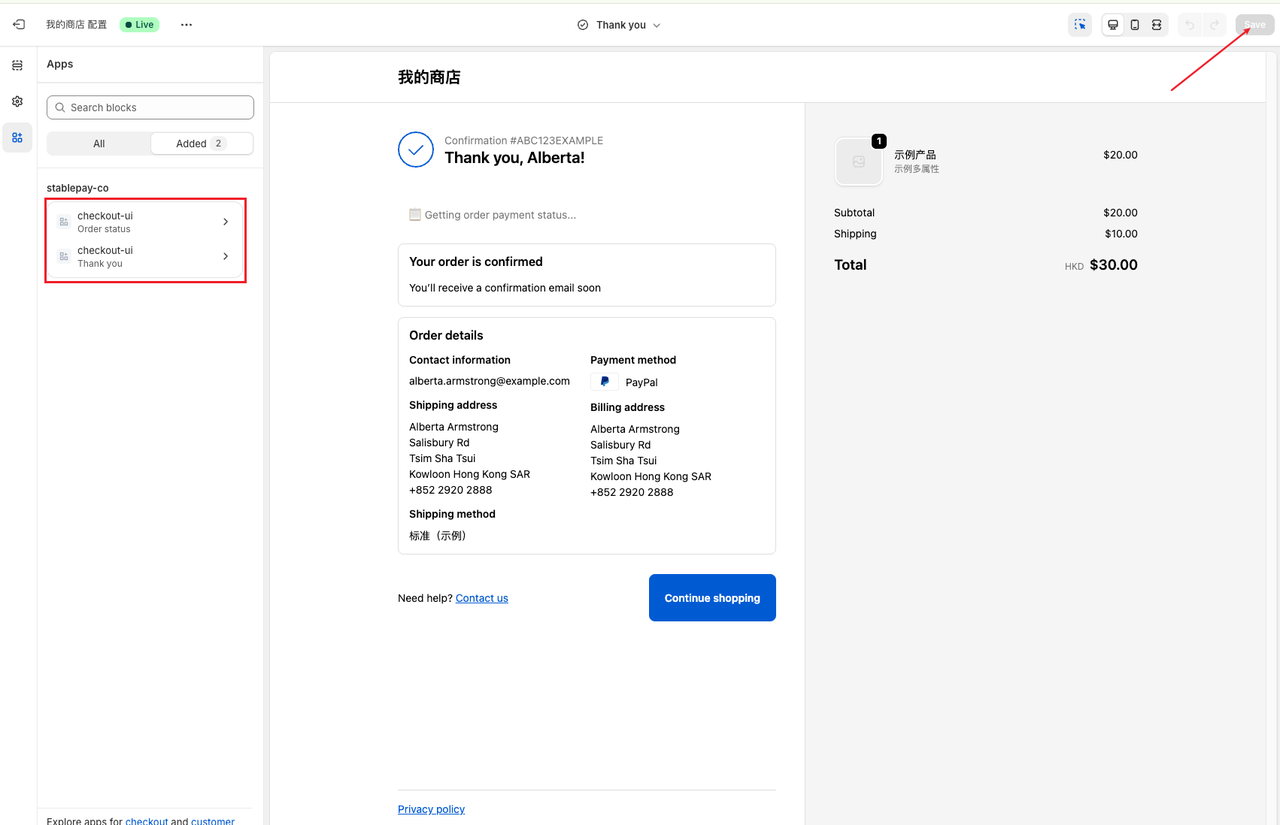This screenshot has width=1280, height=825.
Task: Select the All blocks tab
Action: tap(99, 143)
